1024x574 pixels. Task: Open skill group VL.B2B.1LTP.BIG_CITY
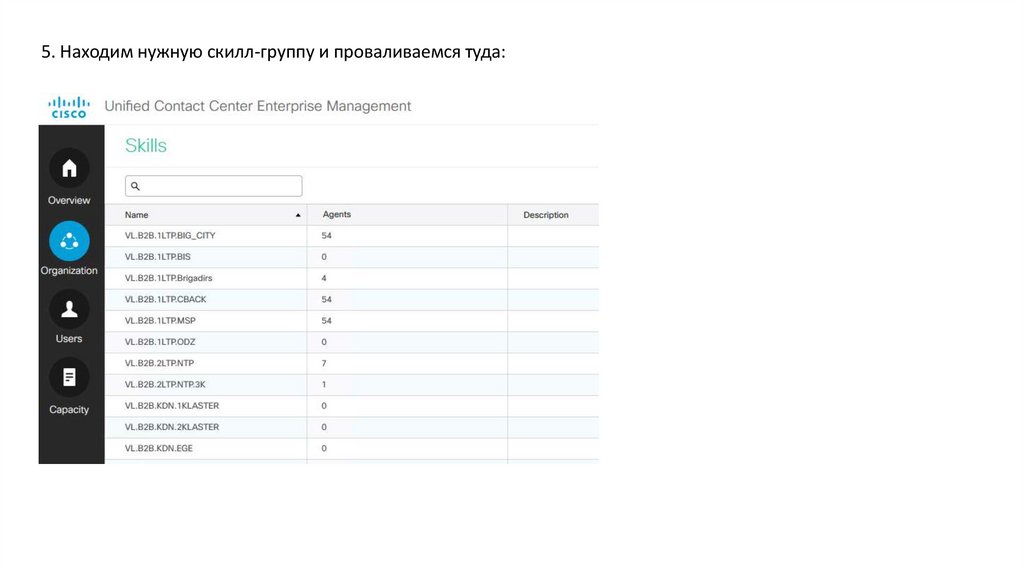(x=170, y=236)
